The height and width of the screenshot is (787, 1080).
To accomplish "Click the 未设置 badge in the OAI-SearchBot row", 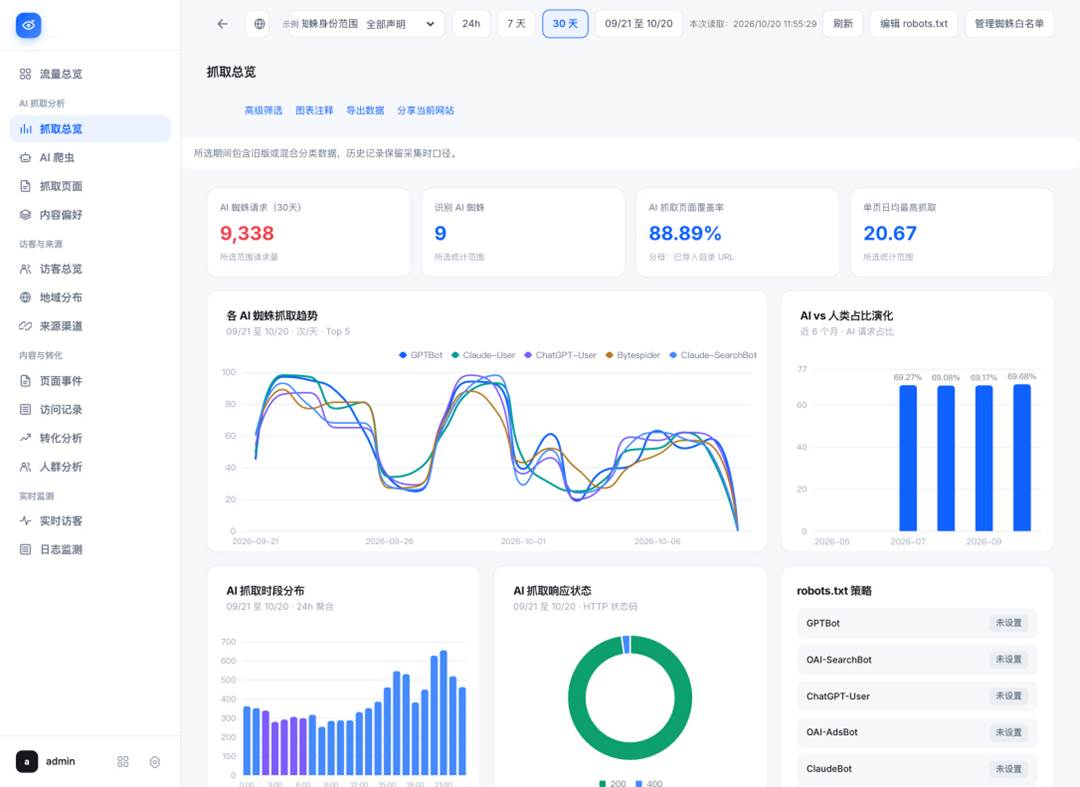I will click(x=1008, y=660).
